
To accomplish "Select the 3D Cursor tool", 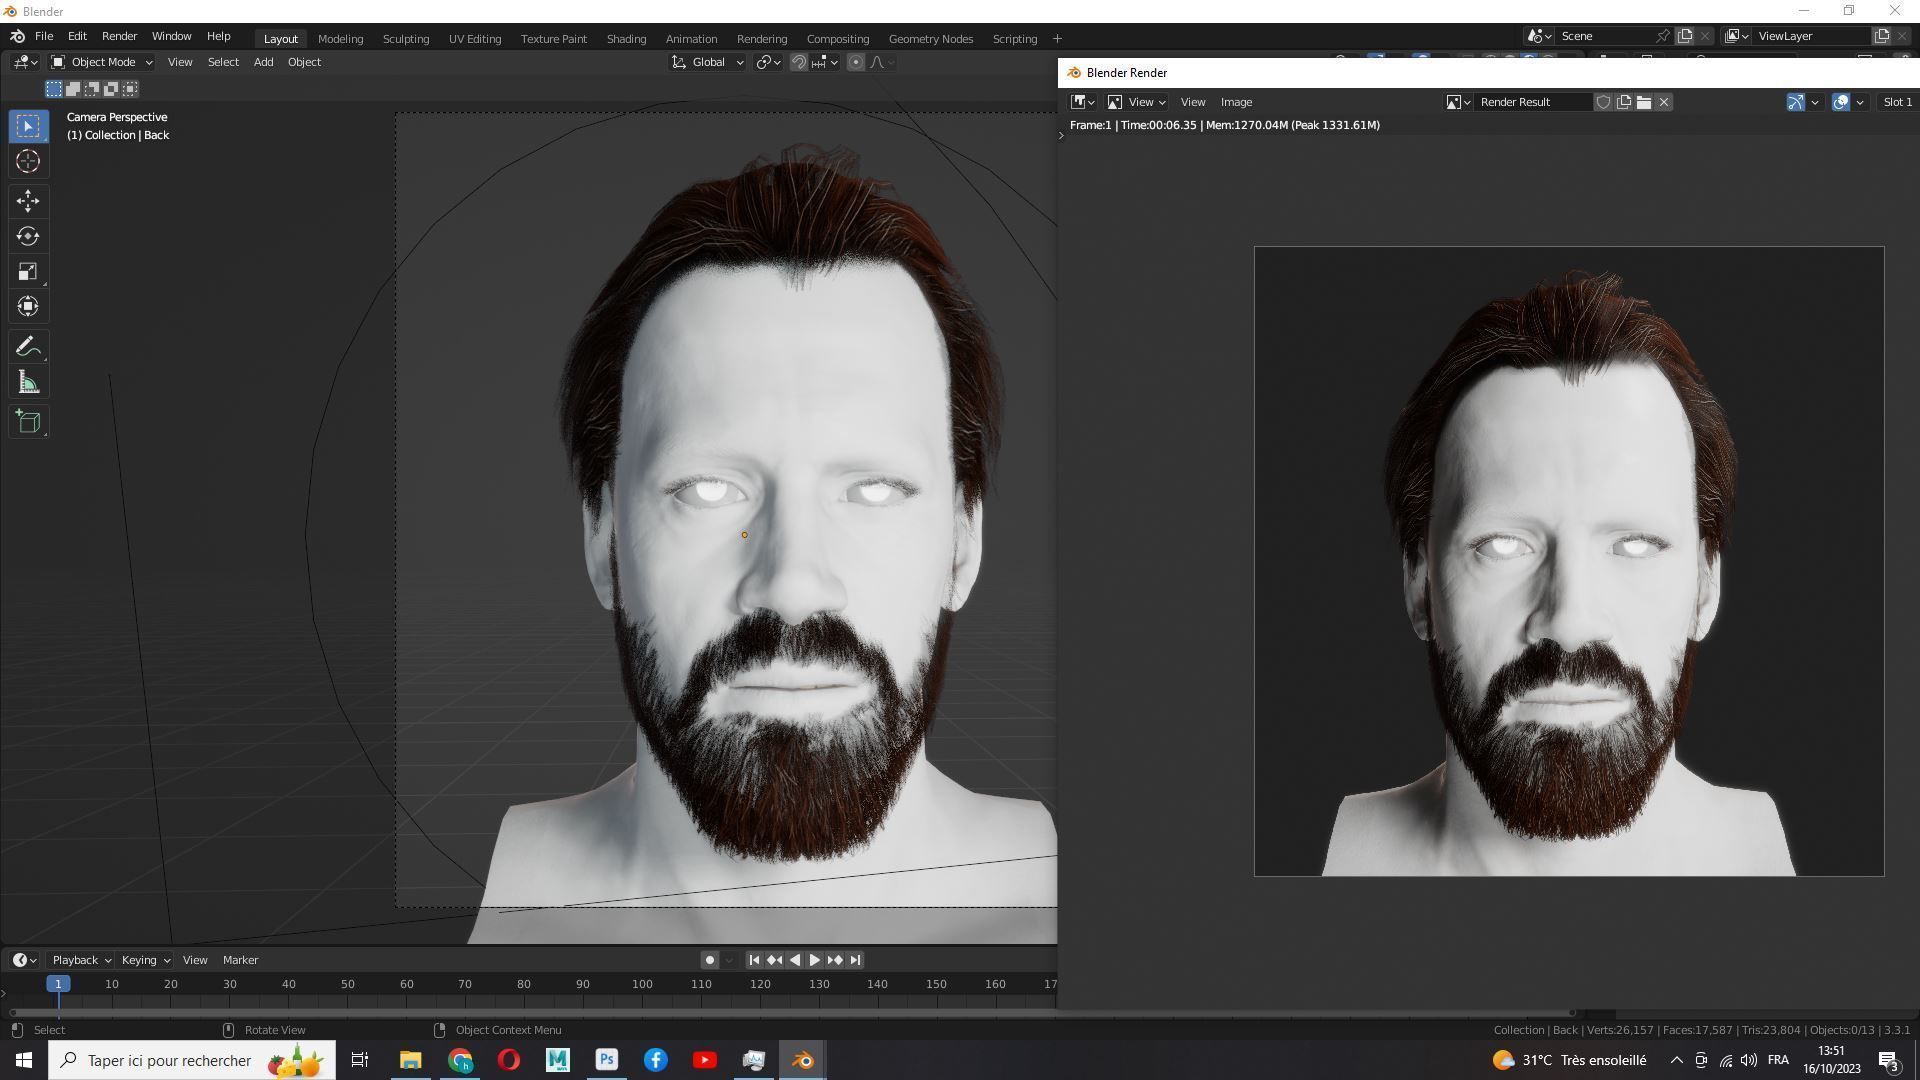I will point(28,161).
